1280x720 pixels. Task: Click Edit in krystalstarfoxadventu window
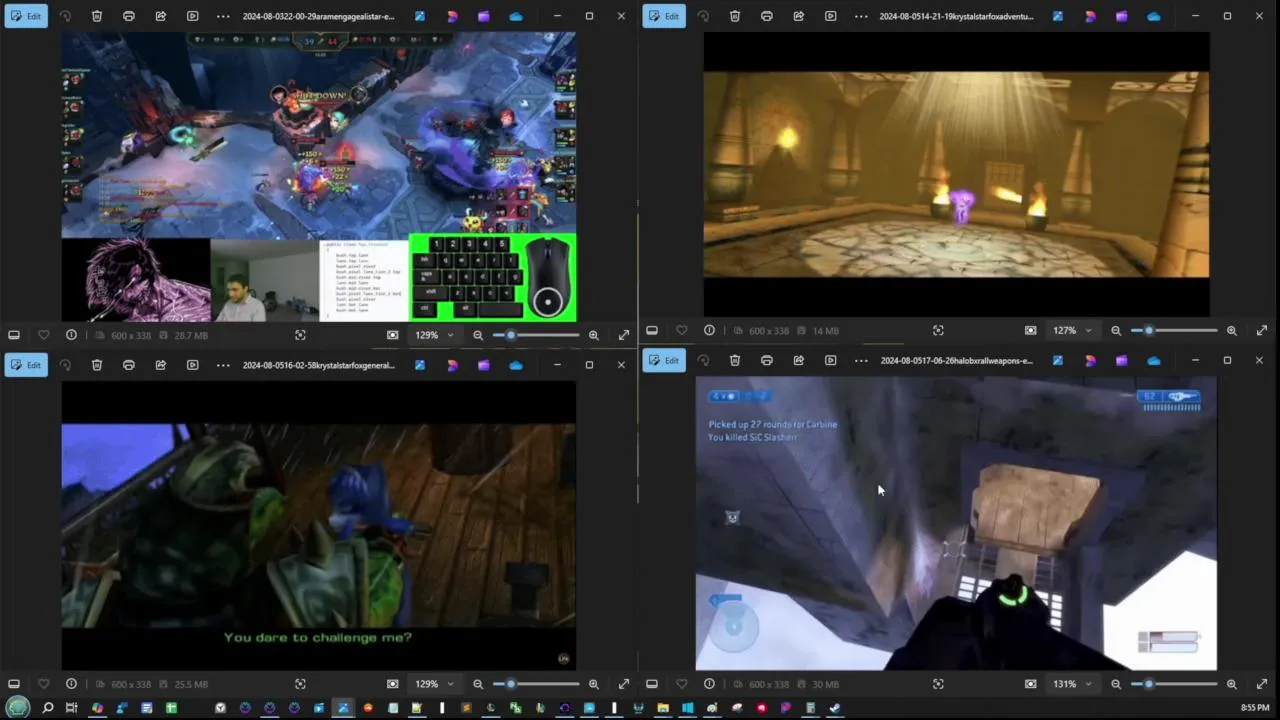(x=664, y=16)
